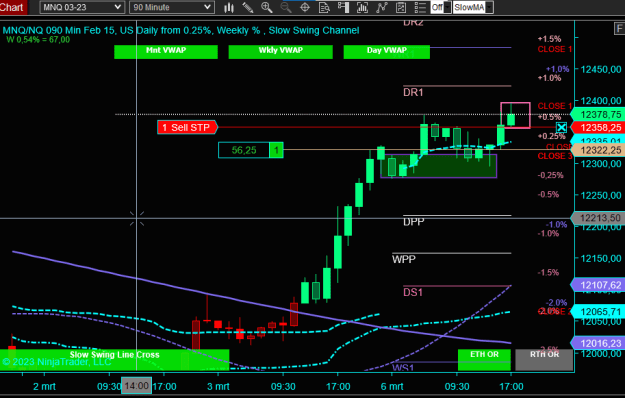Click the 12065,71 cyan price marker
Image resolution: width=625 pixels, height=398 pixels.
598,312
